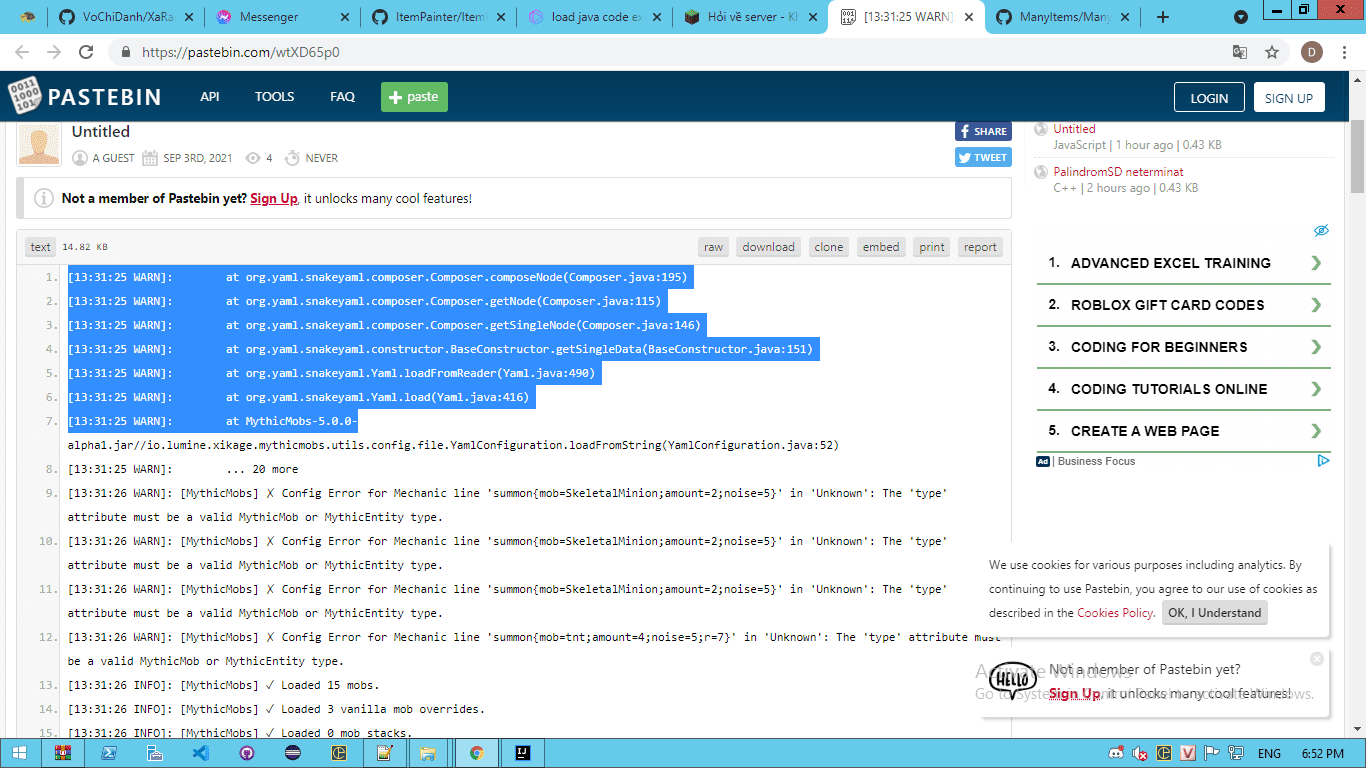Click the Twitter TWEET button

point(982,157)
